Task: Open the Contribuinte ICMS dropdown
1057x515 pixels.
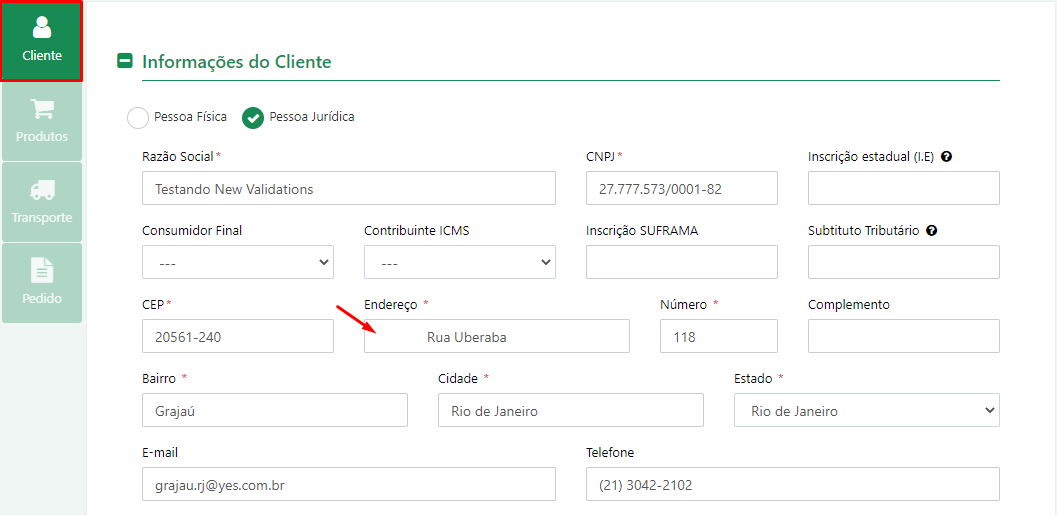Action: click(460, 262)
